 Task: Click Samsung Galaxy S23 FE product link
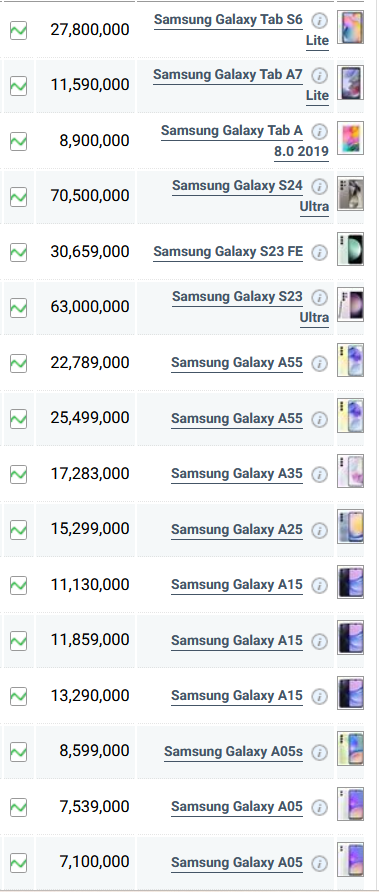tap(228, 251)
